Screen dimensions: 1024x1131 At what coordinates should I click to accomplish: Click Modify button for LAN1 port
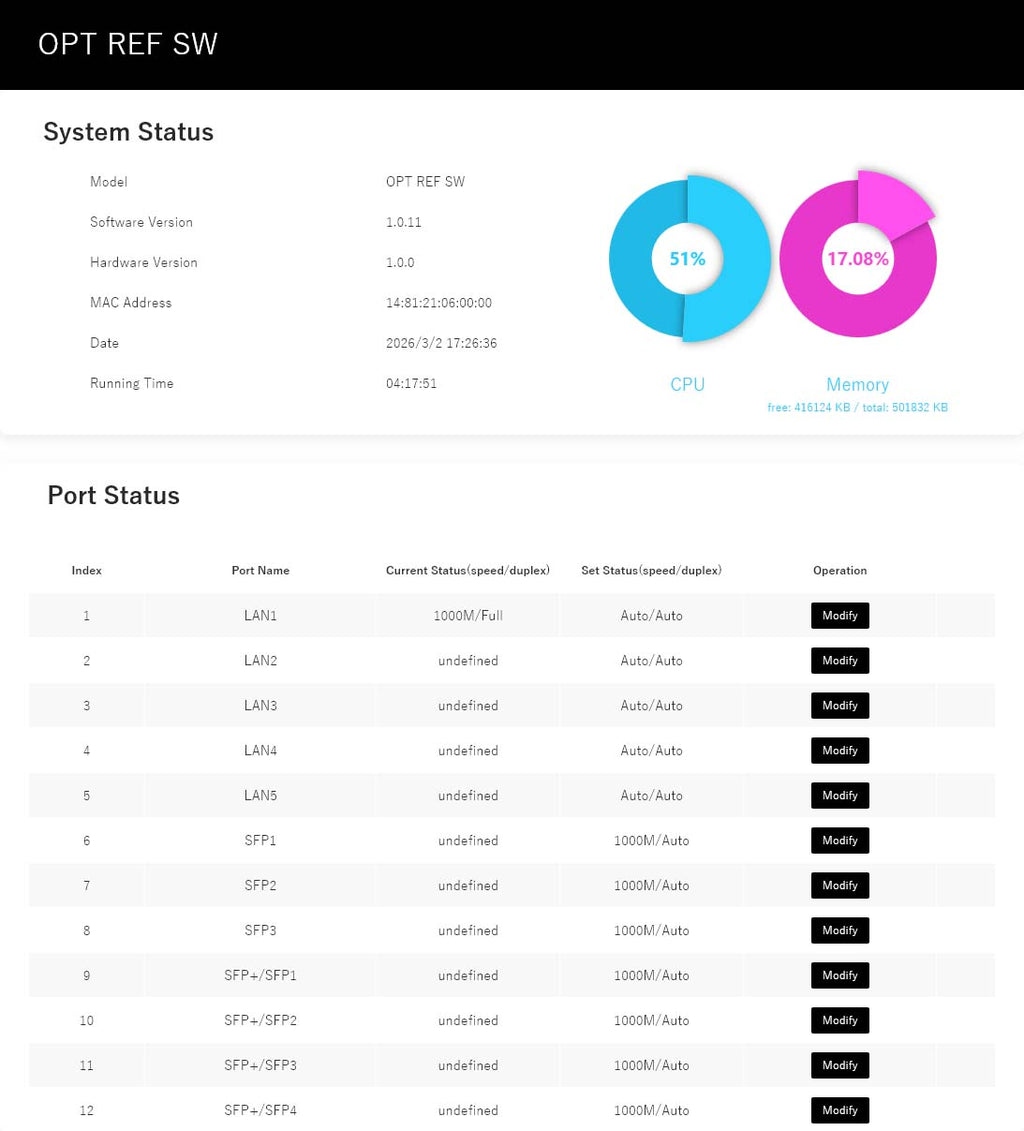pos(839,615)
